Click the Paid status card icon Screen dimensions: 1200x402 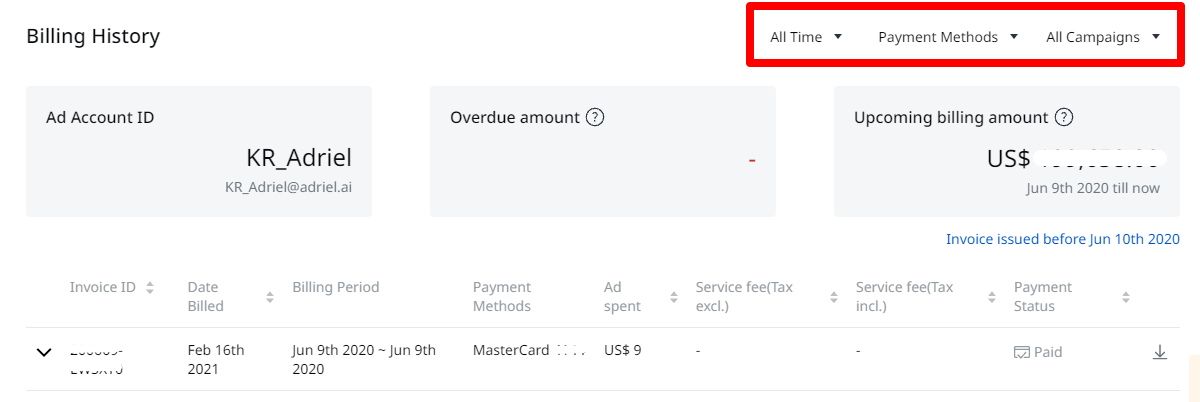[x=1022, y=352]
